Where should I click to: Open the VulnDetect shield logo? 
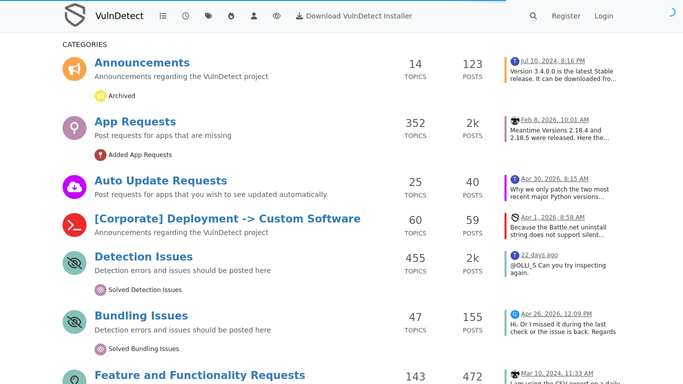[75, 15]
